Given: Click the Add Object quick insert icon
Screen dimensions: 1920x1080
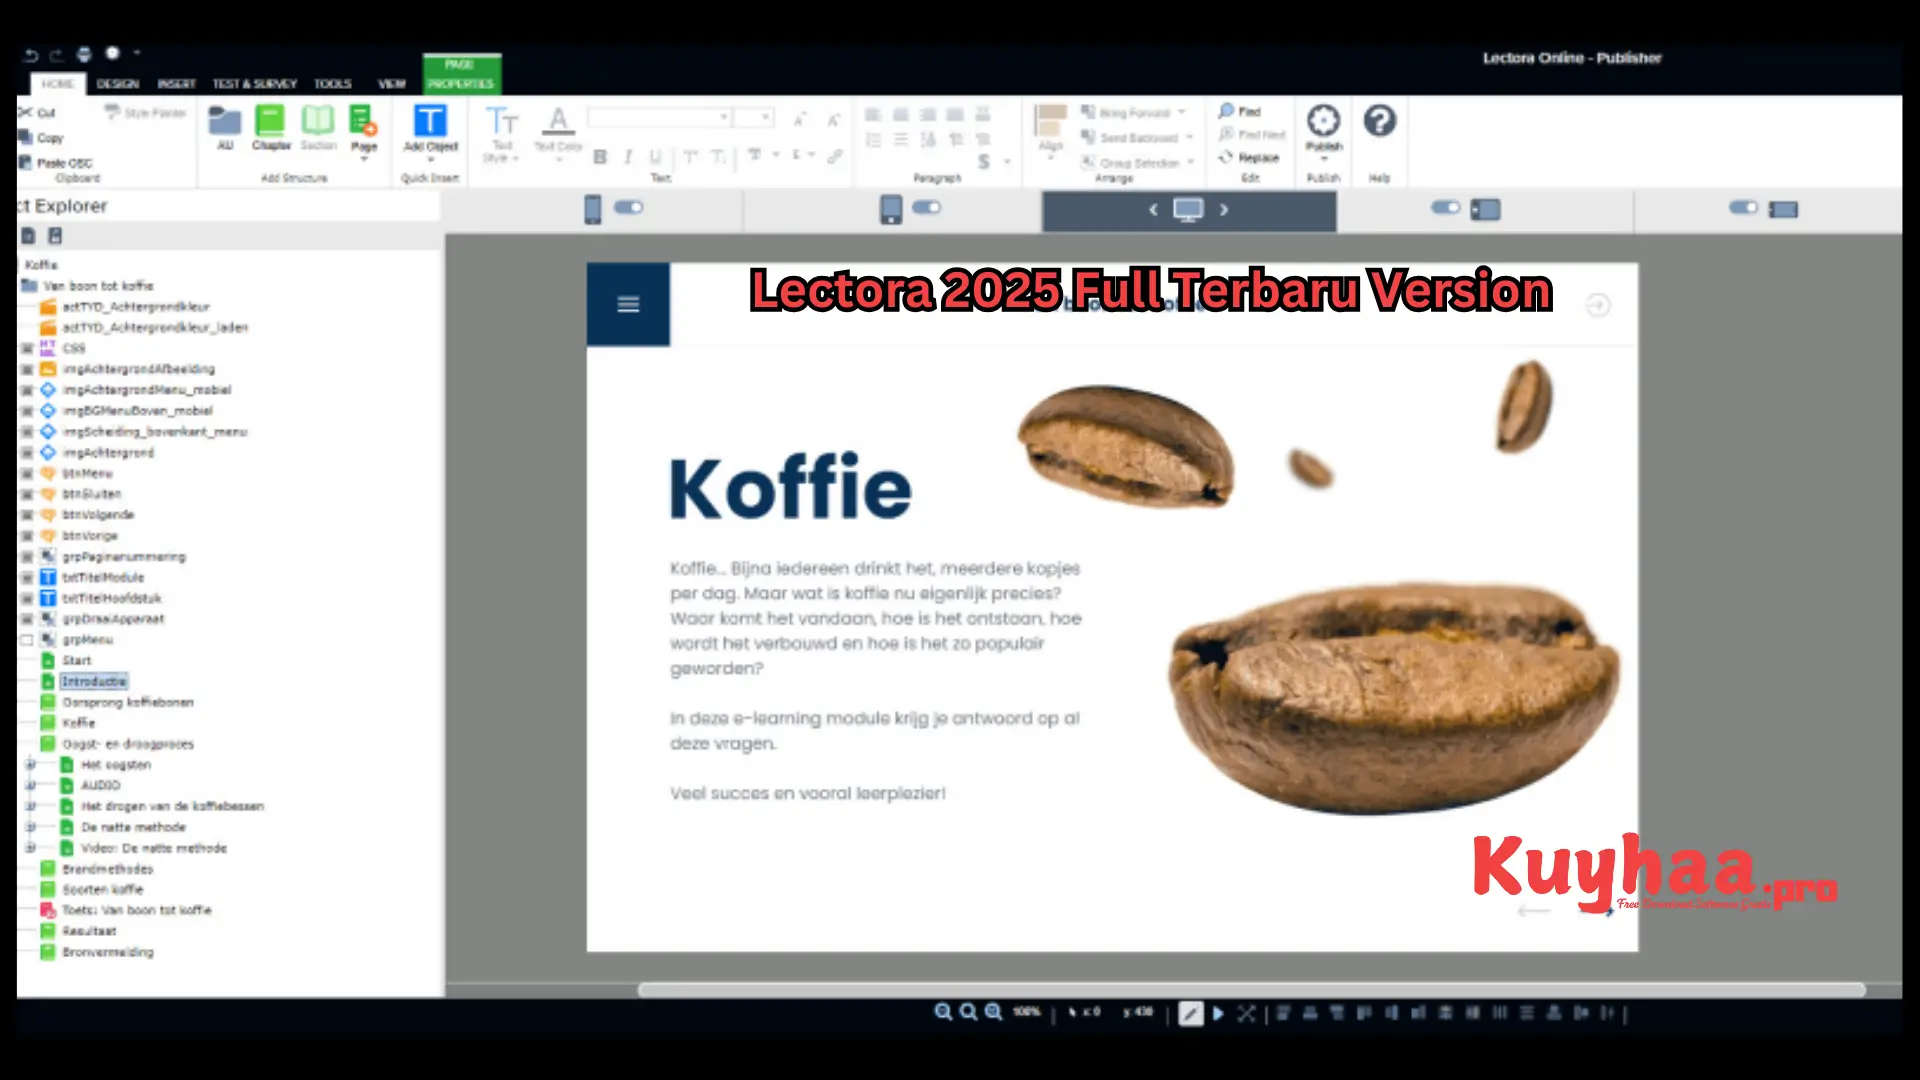Looking at the screenshot, I should [x=430, y=122].
